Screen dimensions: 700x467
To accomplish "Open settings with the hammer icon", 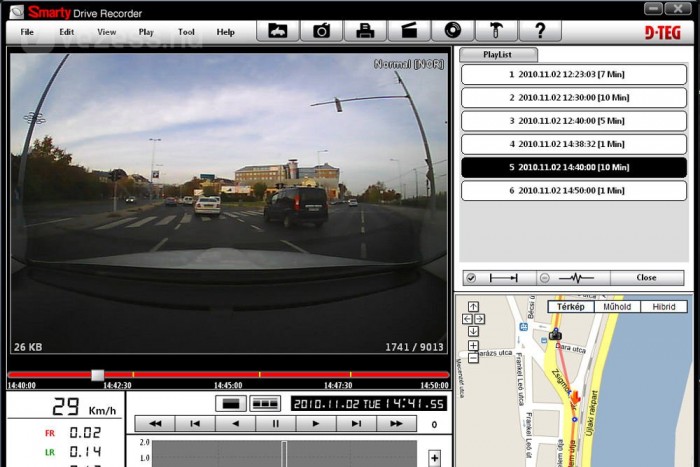I will click(496, 31).
